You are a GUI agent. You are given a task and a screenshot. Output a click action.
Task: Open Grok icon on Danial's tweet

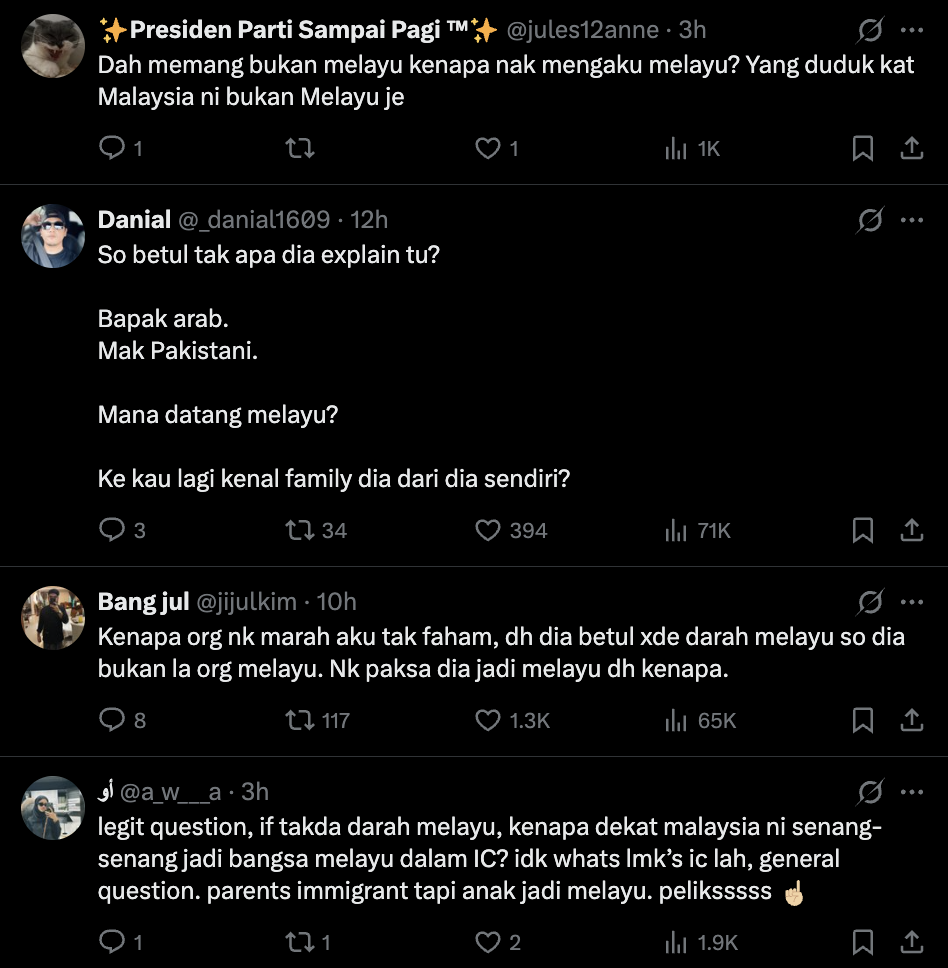point(870,221)
